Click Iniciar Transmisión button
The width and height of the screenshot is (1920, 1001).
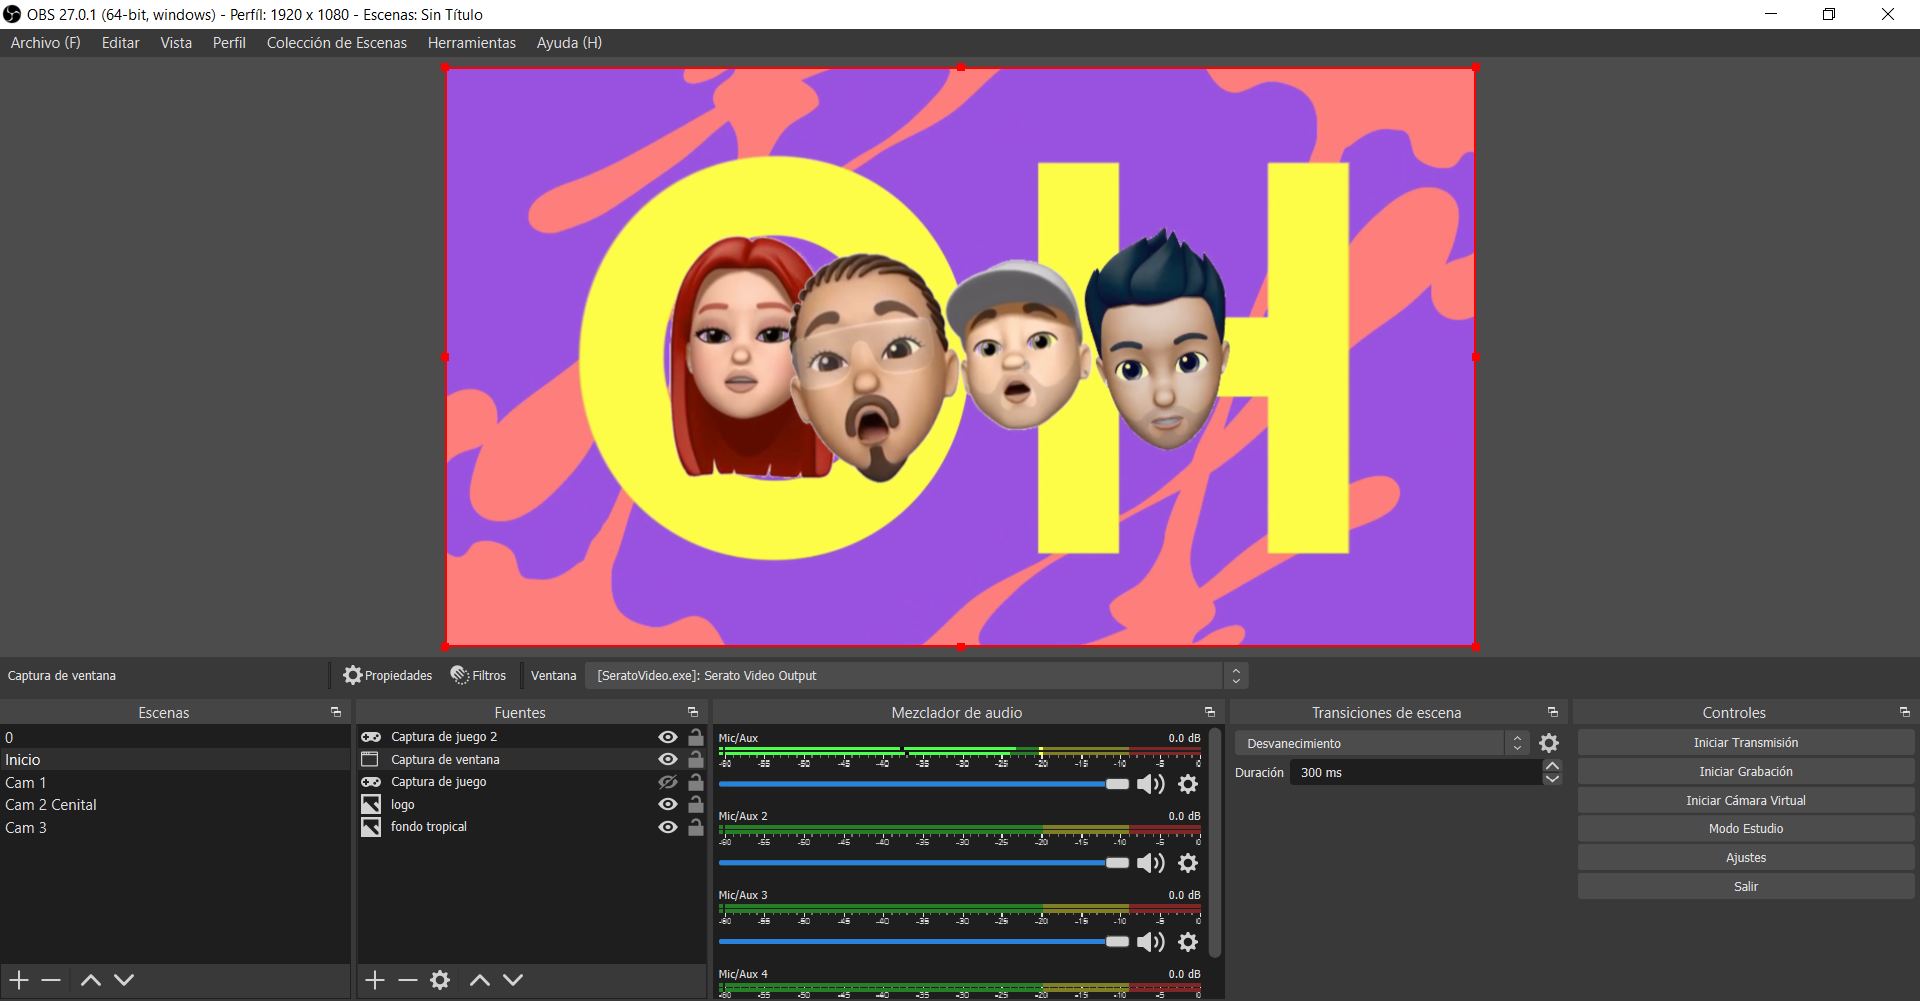click(1745, 743)
